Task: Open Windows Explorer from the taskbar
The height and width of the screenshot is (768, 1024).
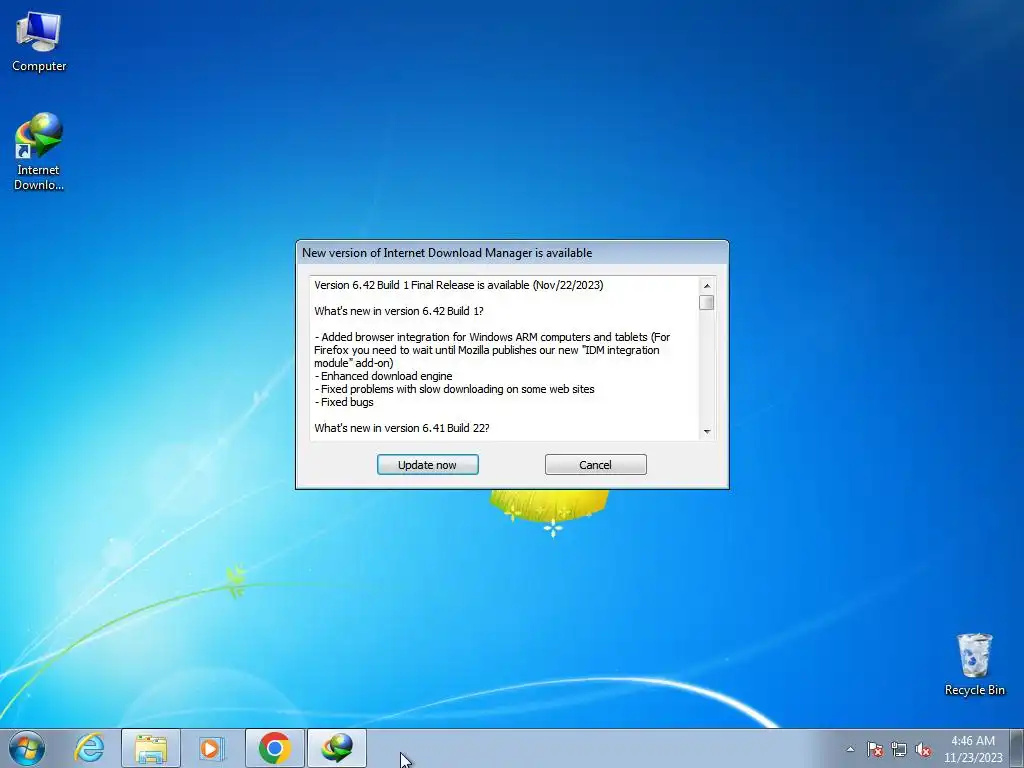Action: [151, 748]
